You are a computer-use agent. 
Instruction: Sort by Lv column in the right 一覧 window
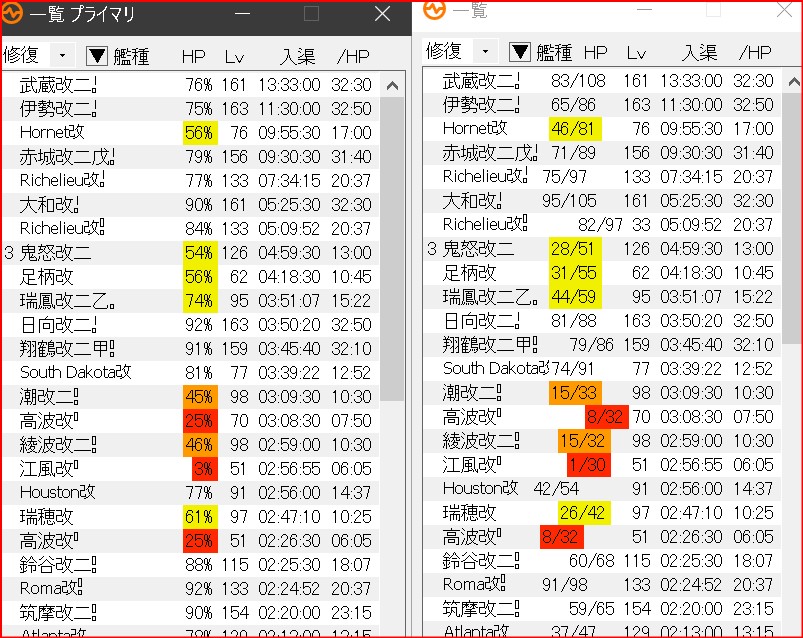click(x=636, y=52)
